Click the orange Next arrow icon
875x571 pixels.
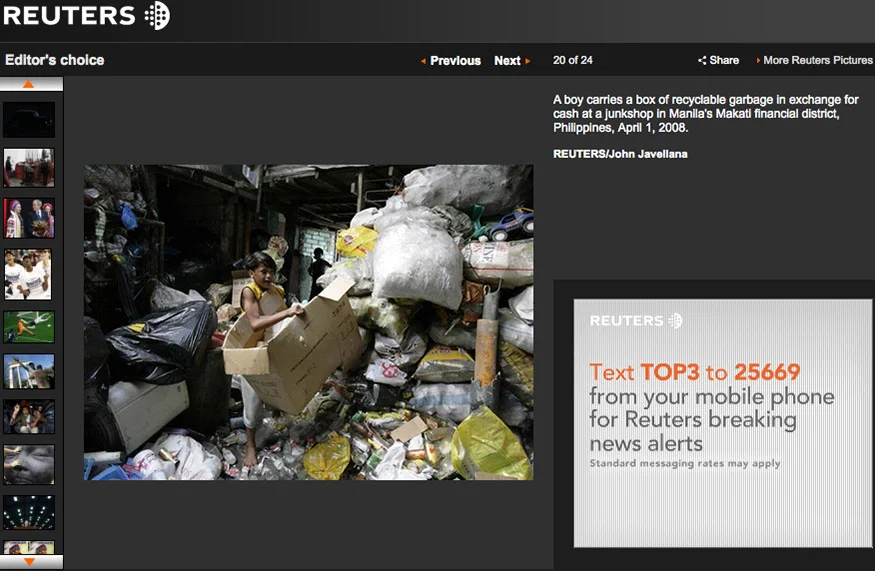click(527, 61)
